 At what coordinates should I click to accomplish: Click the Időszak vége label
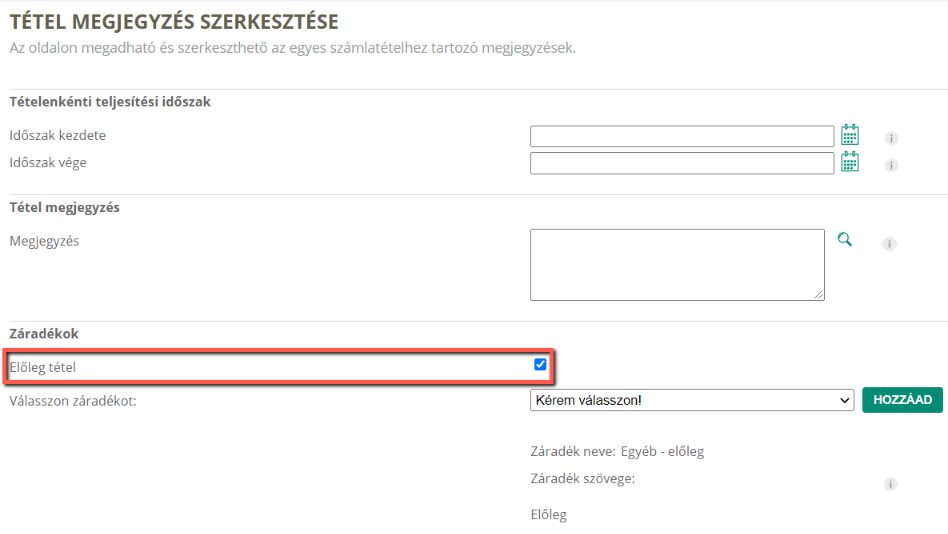(48, 163)
